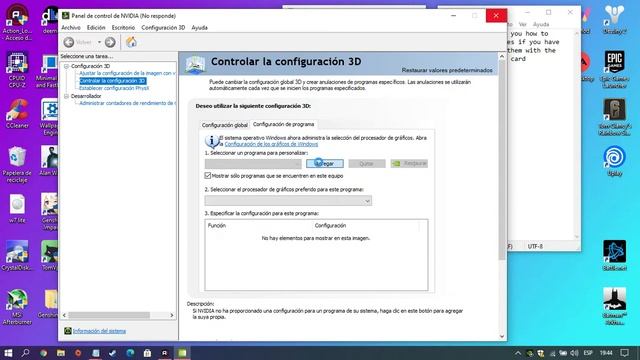Select Establecer configuración PhysX
The width and height of the screenshot is (640, 360).
[x=114, y=88]
